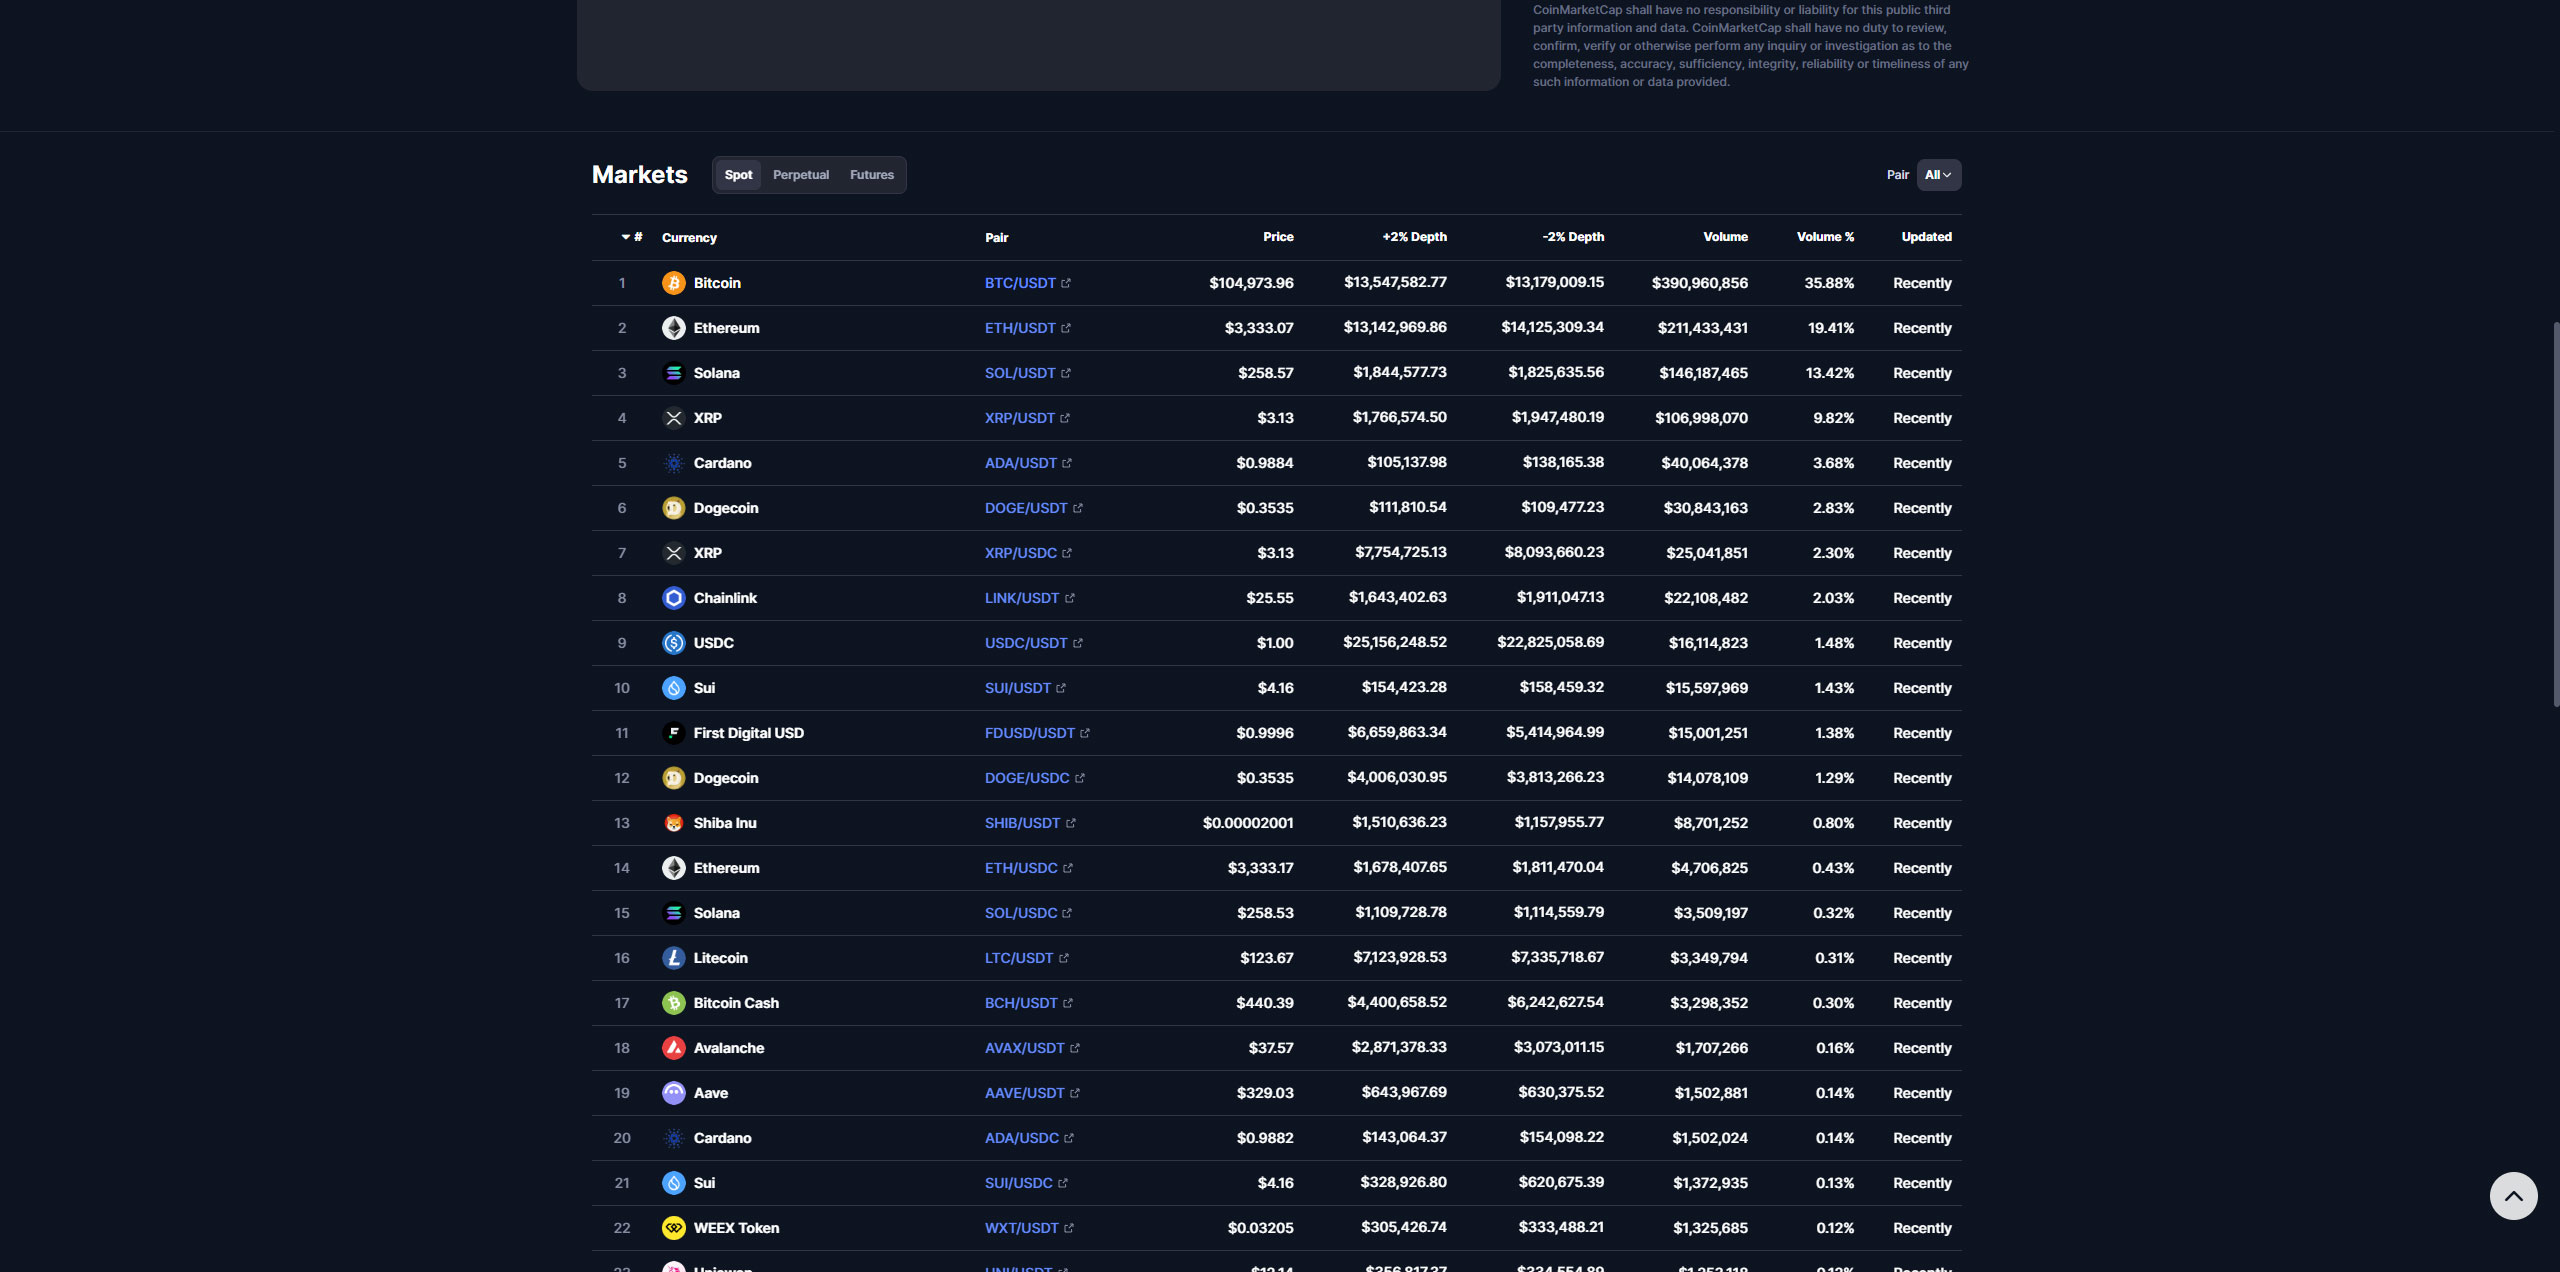This screenshot has width=2560, height=1272.
Task: Open the LTC/USDT pair link
Action: [1019, 958]
